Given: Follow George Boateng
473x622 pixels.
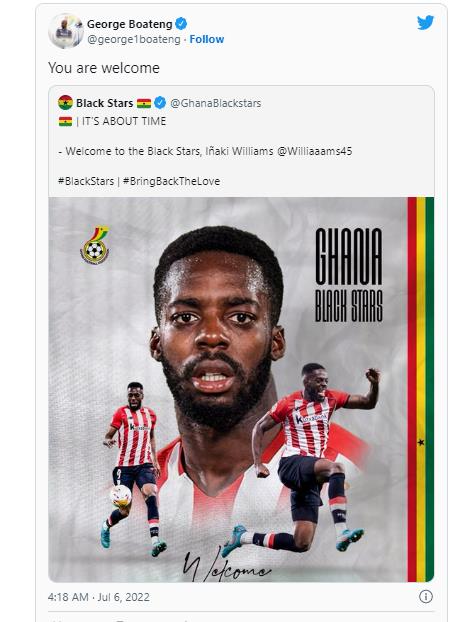Looking at the screenshot, I should 206,39.
